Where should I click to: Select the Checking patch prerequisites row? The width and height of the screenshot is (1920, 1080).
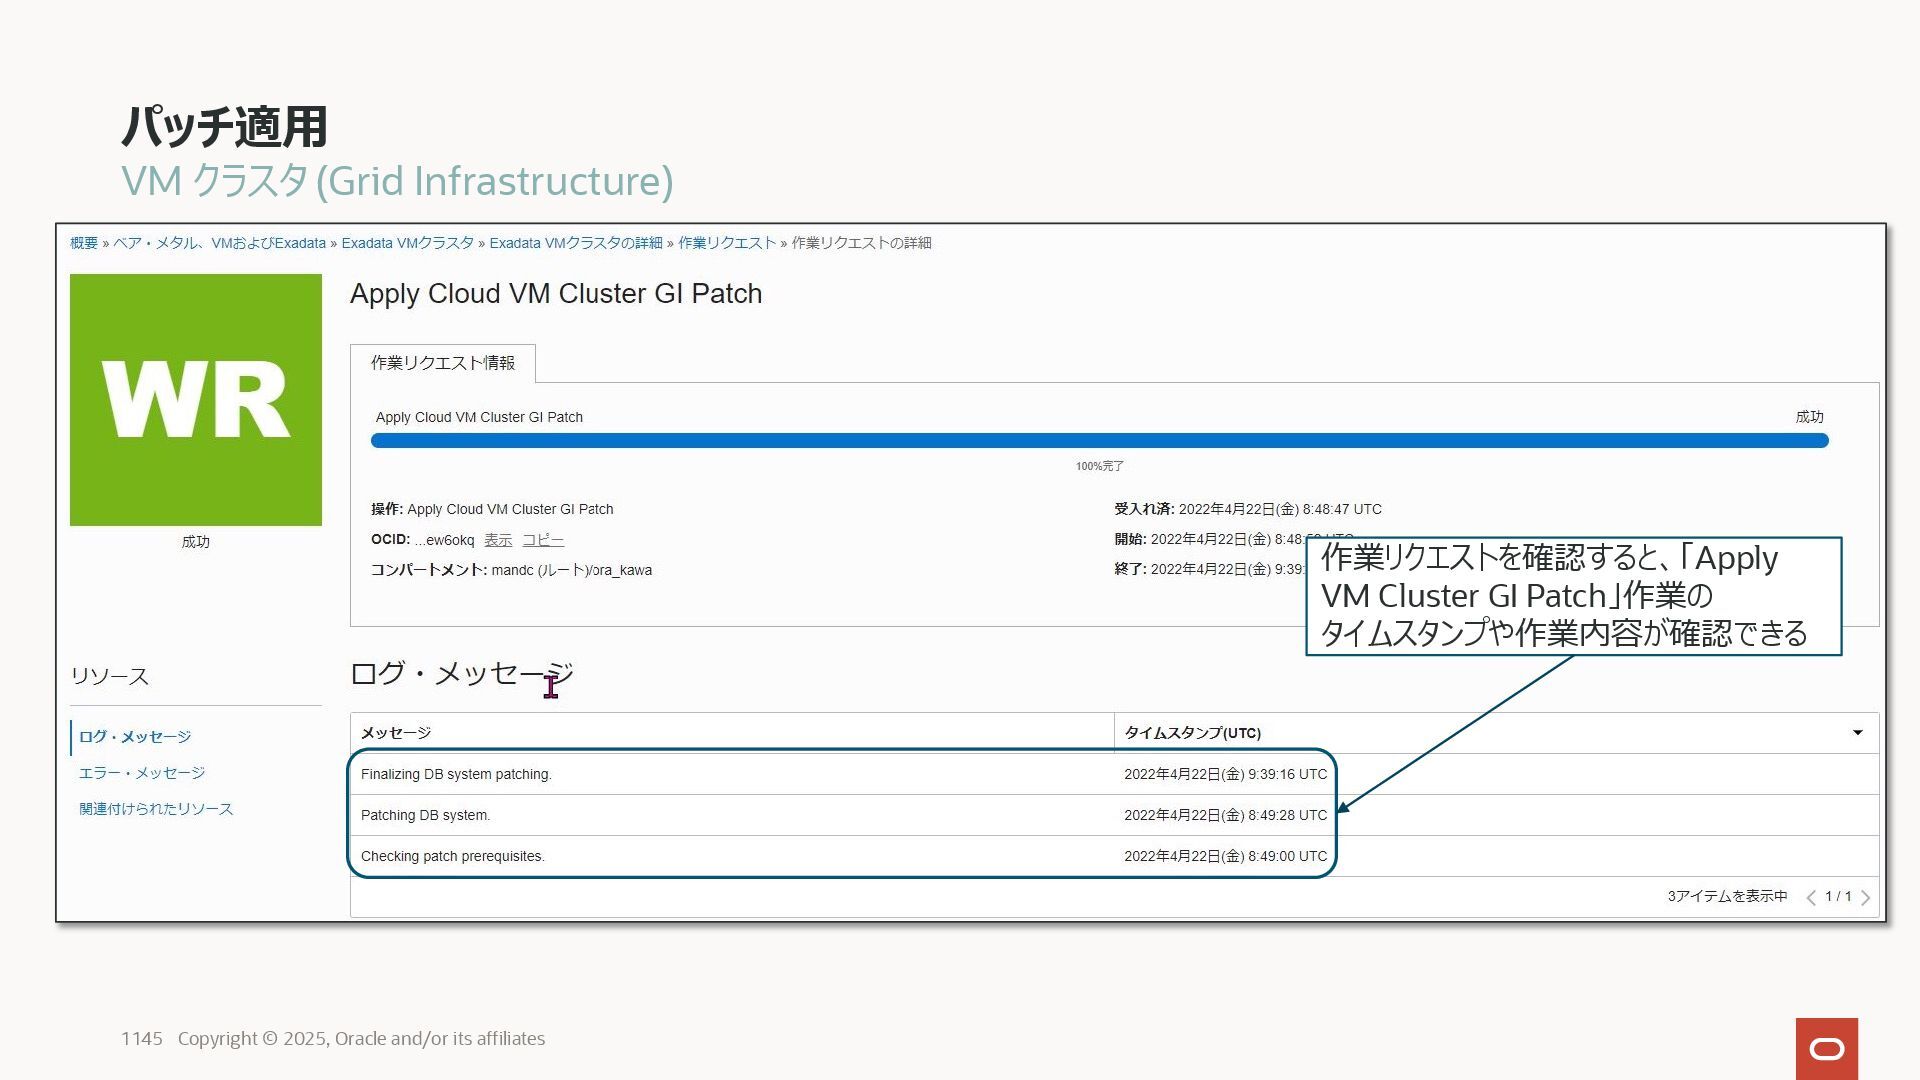click(x=452, y=857)
